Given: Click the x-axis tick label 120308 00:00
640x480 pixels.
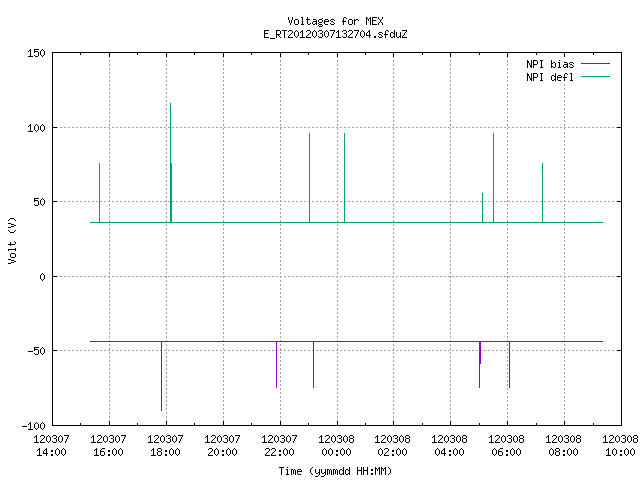Looking at the screenshot, I should [x=336, y=446].
